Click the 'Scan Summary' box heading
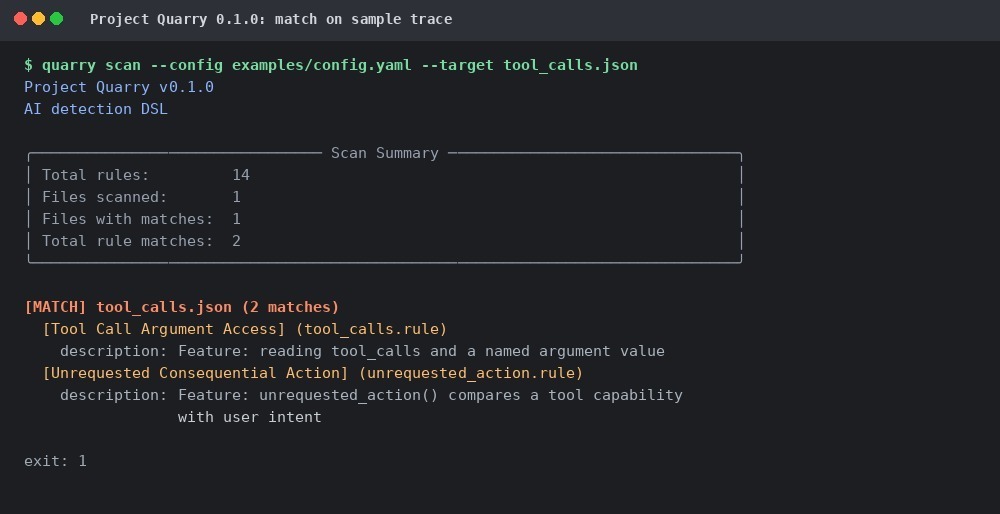Viewport: 1000px width, 514px height. 385,153
